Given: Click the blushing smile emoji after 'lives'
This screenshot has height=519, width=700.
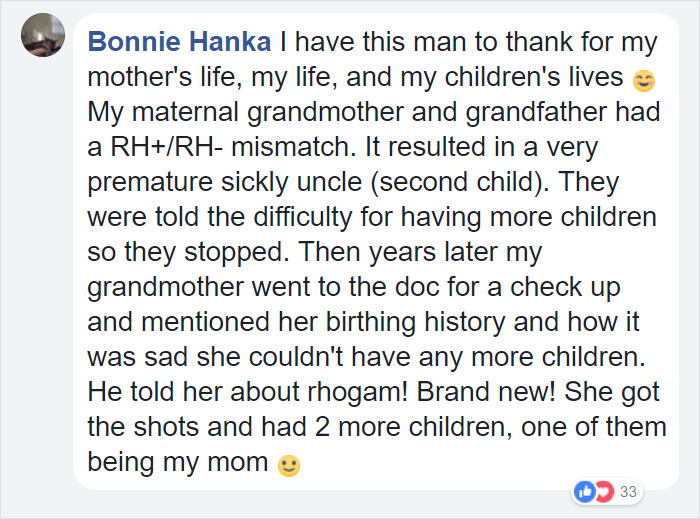Looking at the screenshot, I should click(x=644, y=81).
